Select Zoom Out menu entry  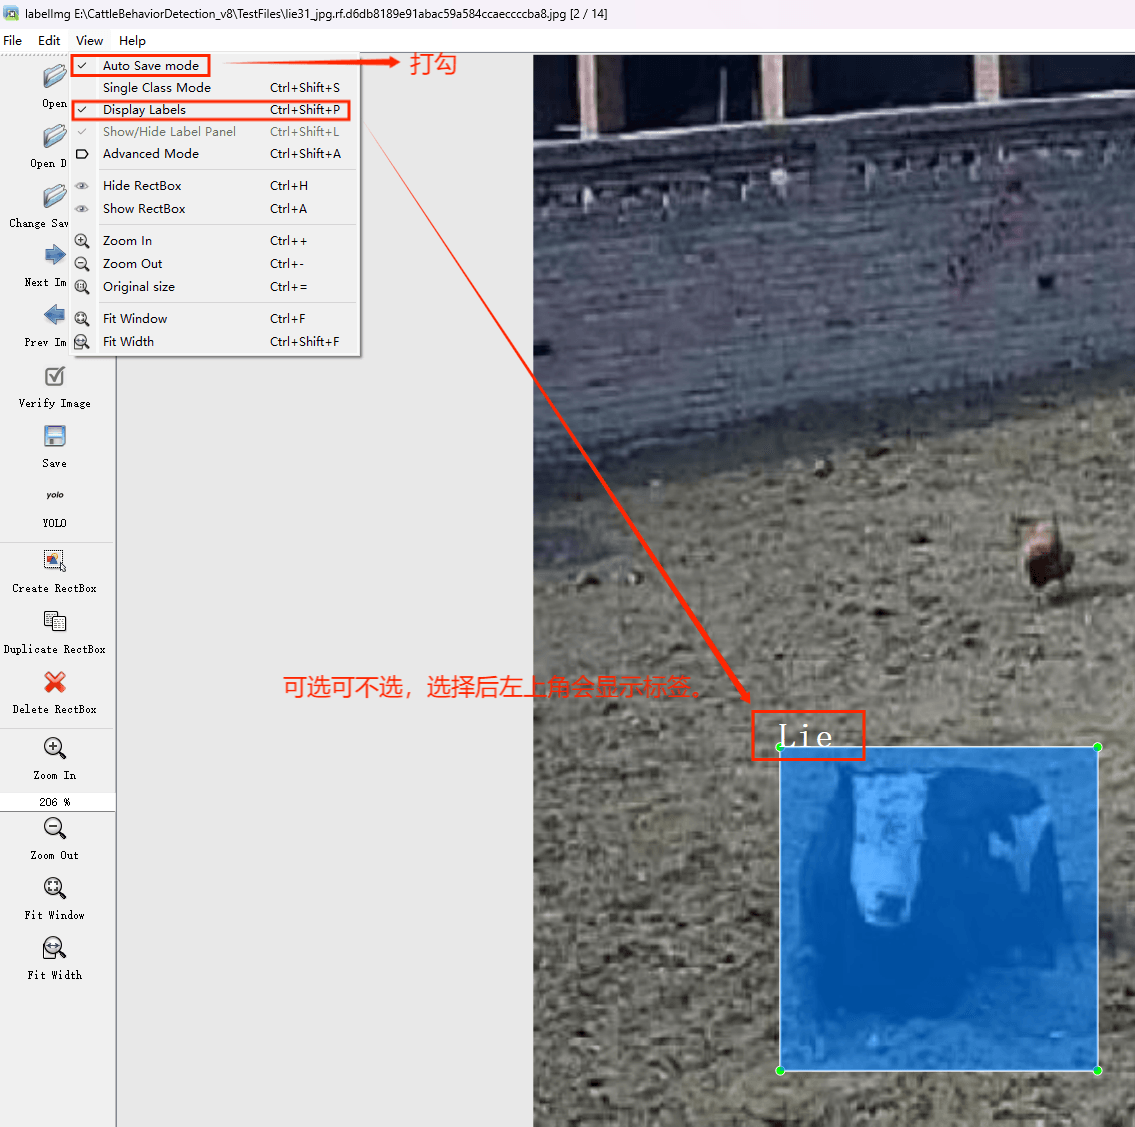[x=215, y=263]
